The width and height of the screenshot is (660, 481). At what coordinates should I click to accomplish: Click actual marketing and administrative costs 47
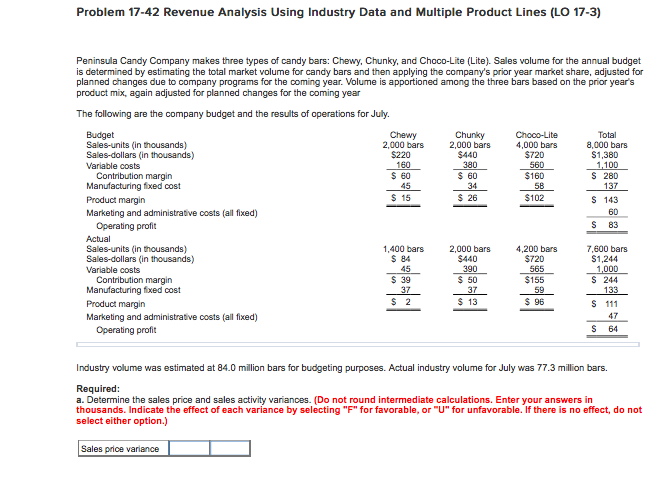(613, 316)
